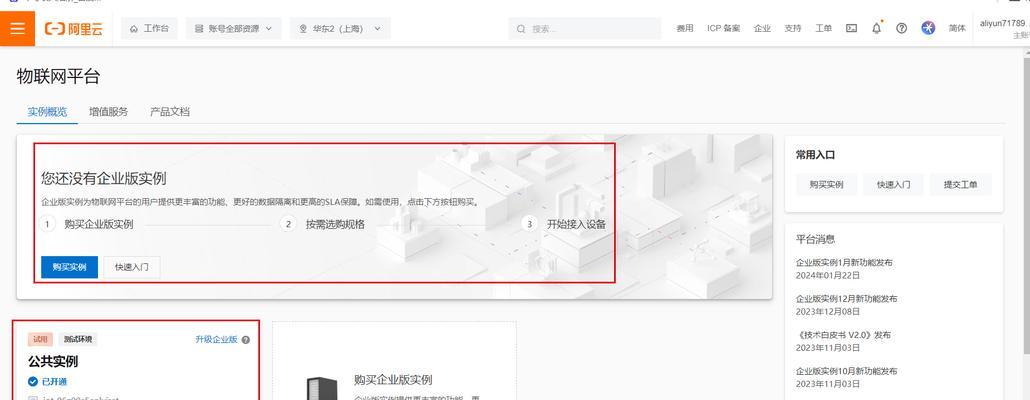
Task: Expand the 账号全部资源 dropdown
Action: click(x=234, y=28)
